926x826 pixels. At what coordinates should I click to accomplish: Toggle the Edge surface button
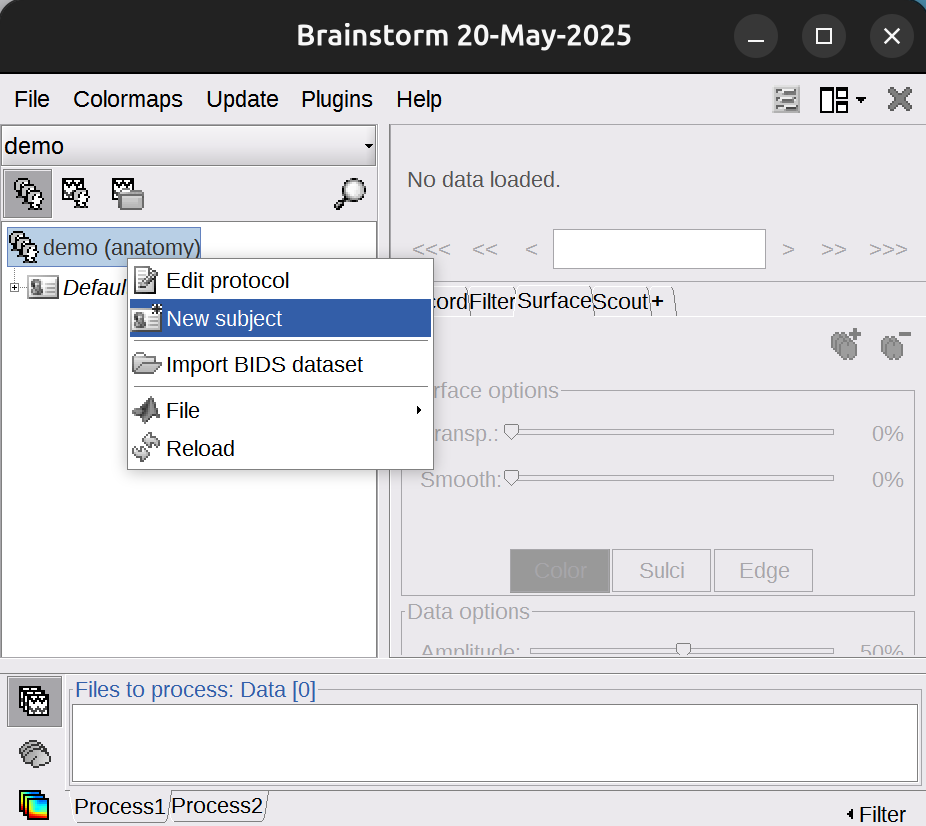click(x=764, y=570)
